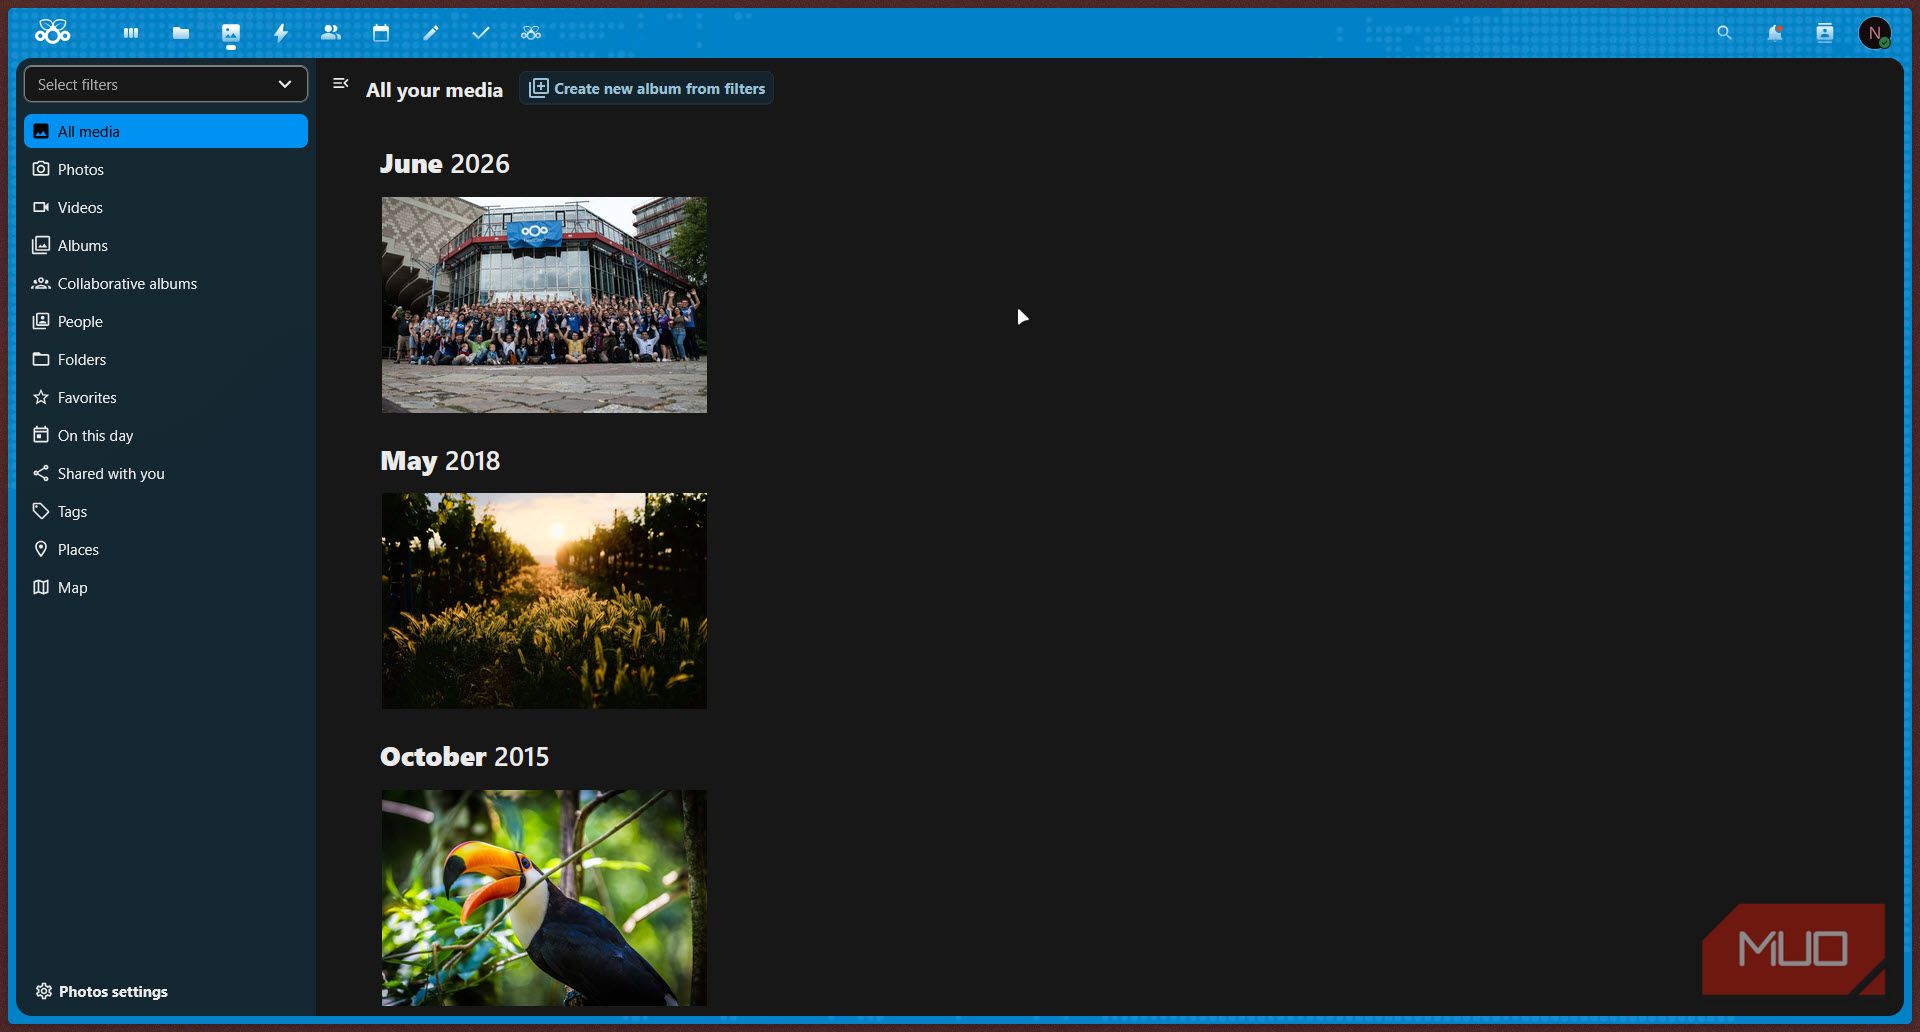Open Shared with you

click(166, 473)
